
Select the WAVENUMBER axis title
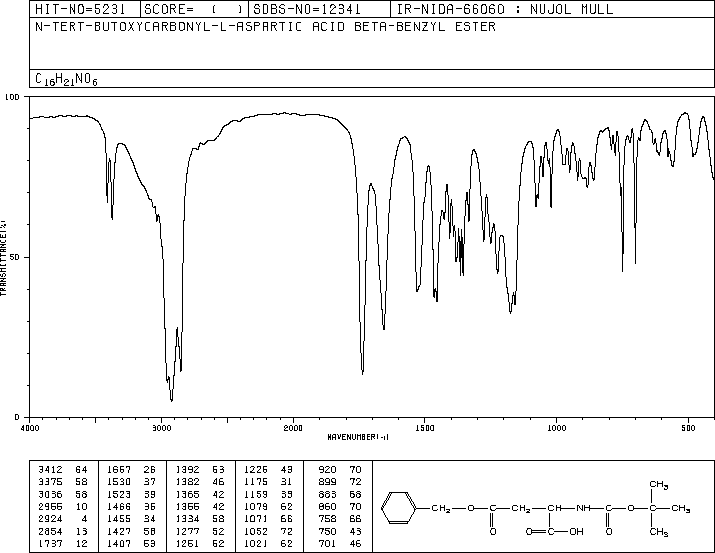click(x=358, y=437)
